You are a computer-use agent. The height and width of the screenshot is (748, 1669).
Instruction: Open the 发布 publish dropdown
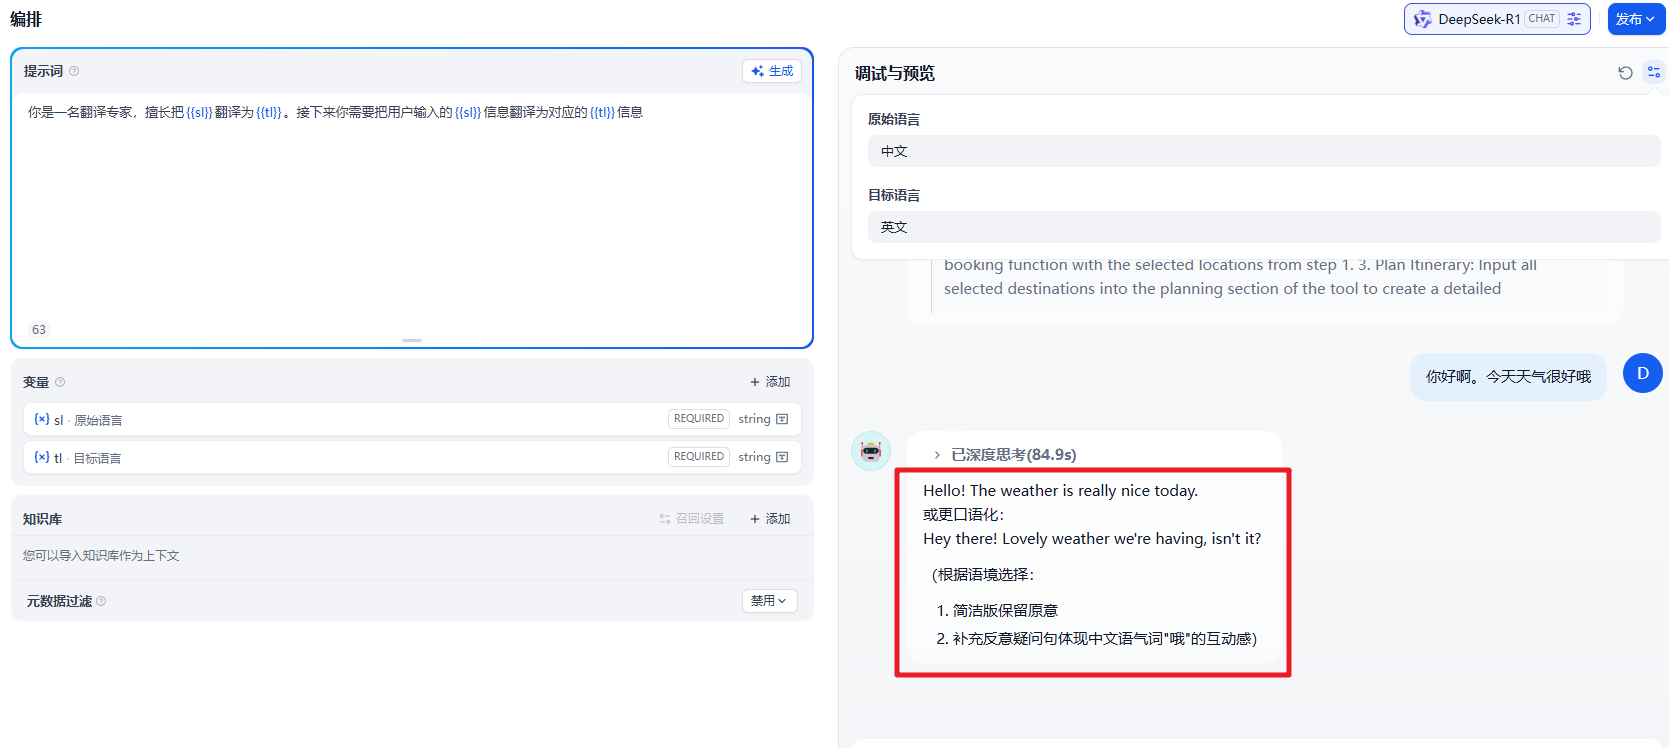1635,19
